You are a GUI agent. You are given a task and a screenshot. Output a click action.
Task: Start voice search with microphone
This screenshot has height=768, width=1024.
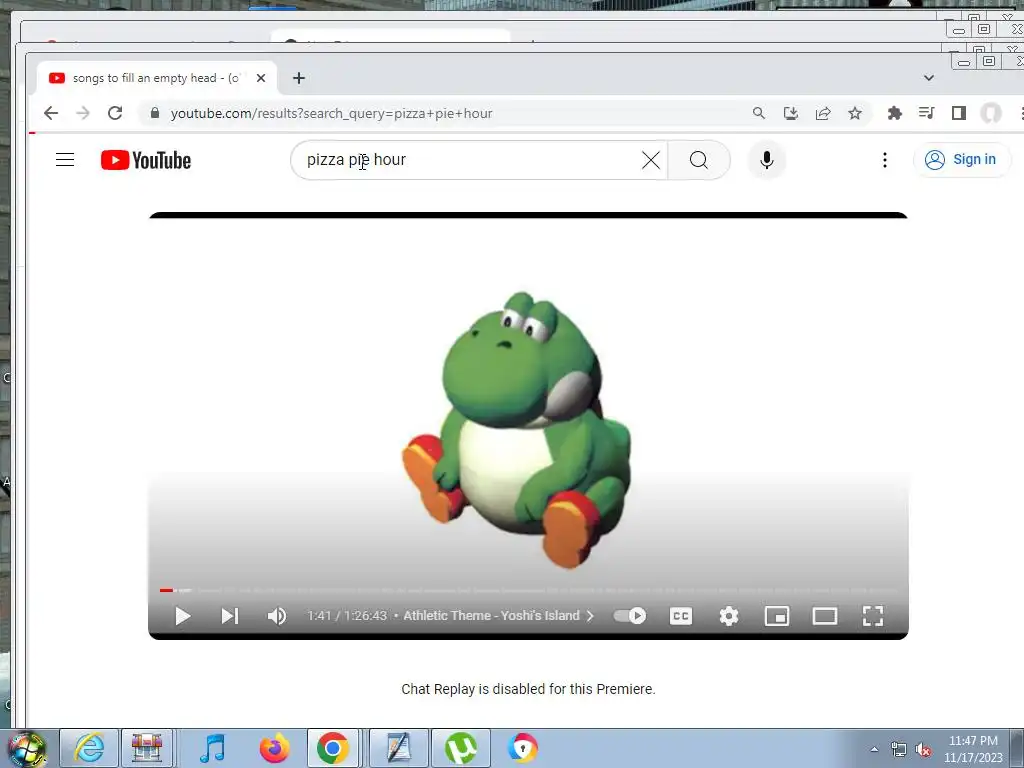coord(767,160)
